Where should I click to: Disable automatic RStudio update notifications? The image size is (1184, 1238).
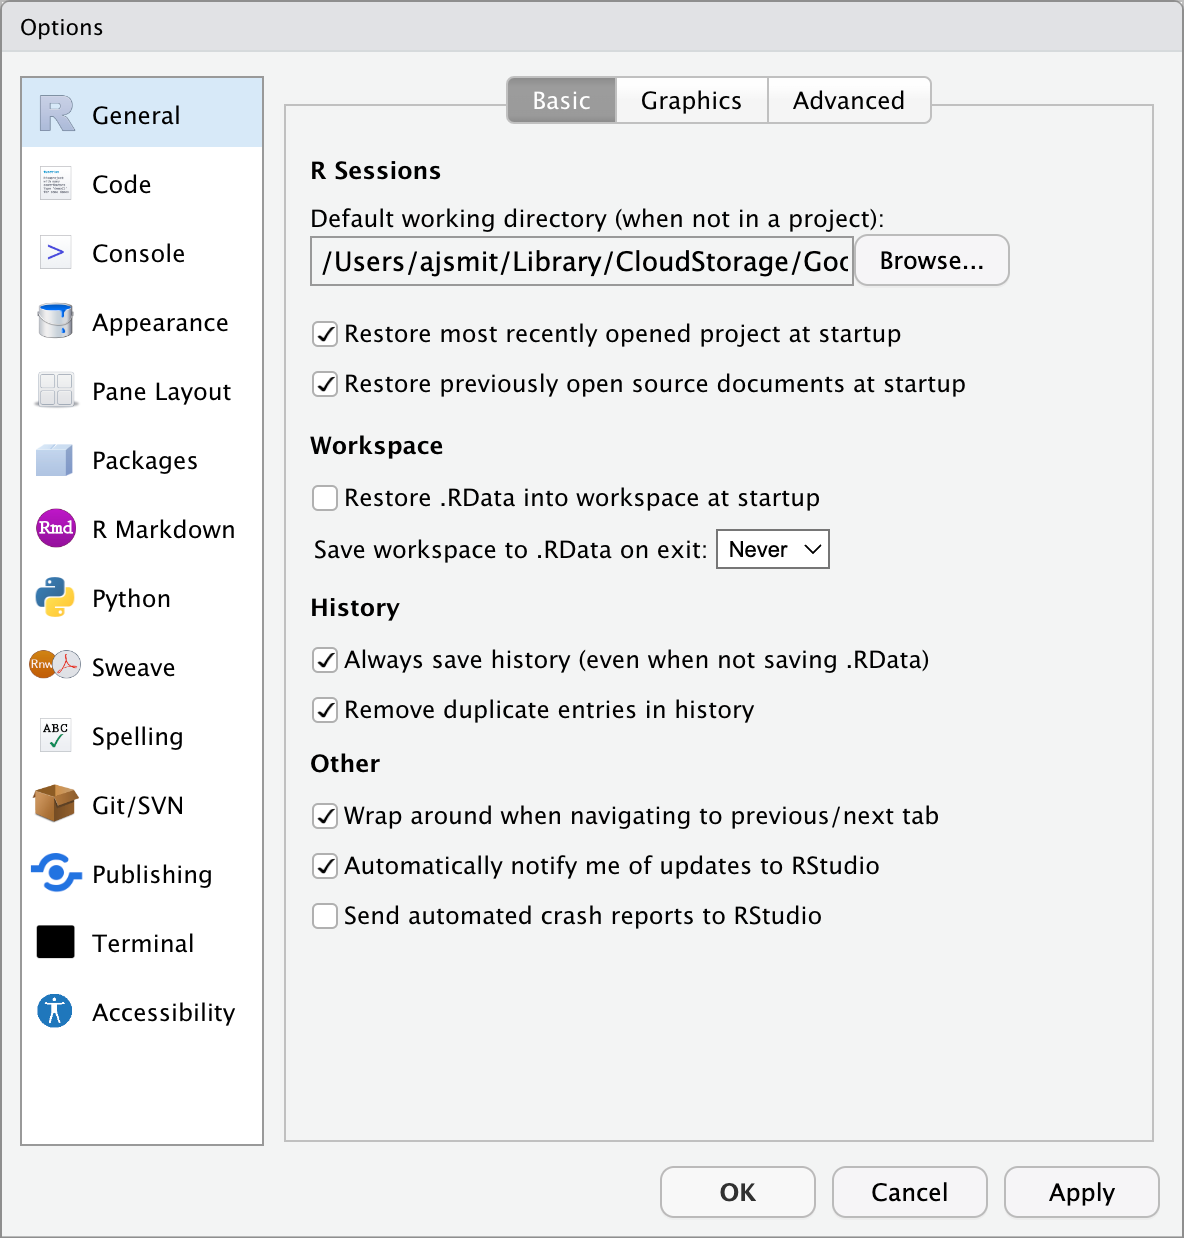pyautogui.click(x=325, y=866)
